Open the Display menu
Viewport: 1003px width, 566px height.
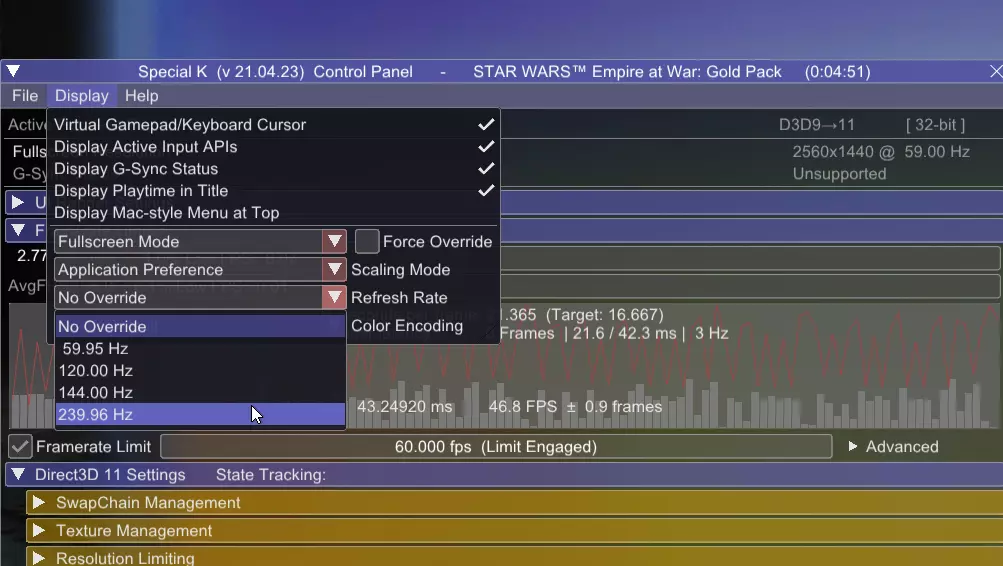point(81,96)
